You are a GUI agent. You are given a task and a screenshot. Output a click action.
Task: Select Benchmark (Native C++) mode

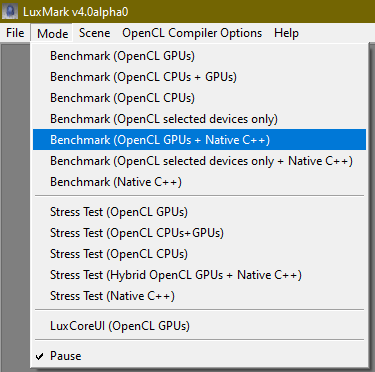click(199, 182)
